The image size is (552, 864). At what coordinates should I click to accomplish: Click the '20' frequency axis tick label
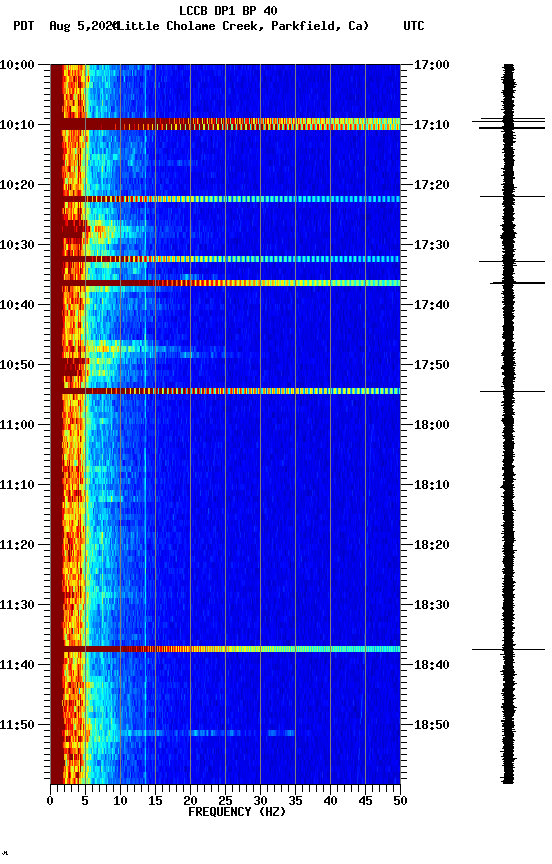pyautogui.click(x=190, y=801)
